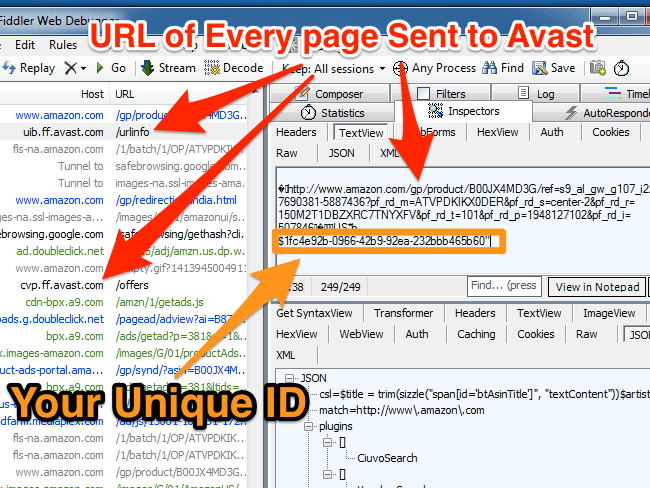Screen dimensions: 650x488
Task: Click the Remove (X) sessions icon
Action: 70,68
